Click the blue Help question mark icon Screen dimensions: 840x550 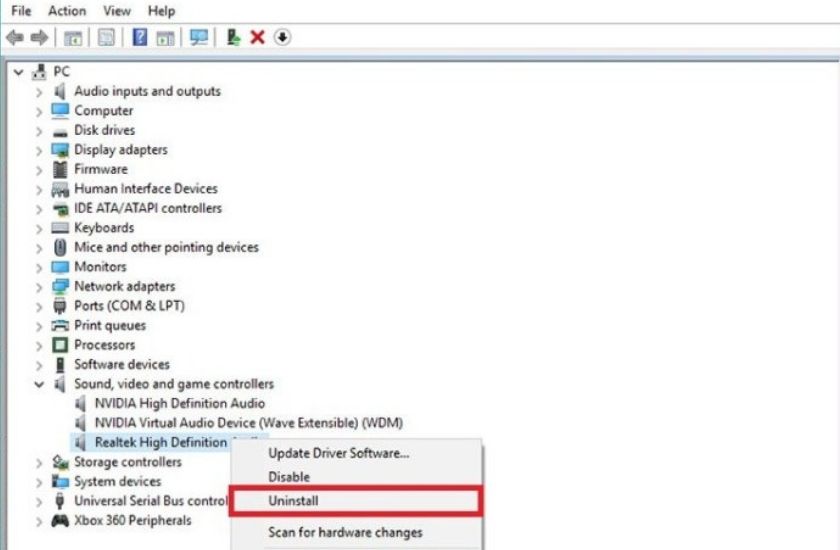pos(140,37)
